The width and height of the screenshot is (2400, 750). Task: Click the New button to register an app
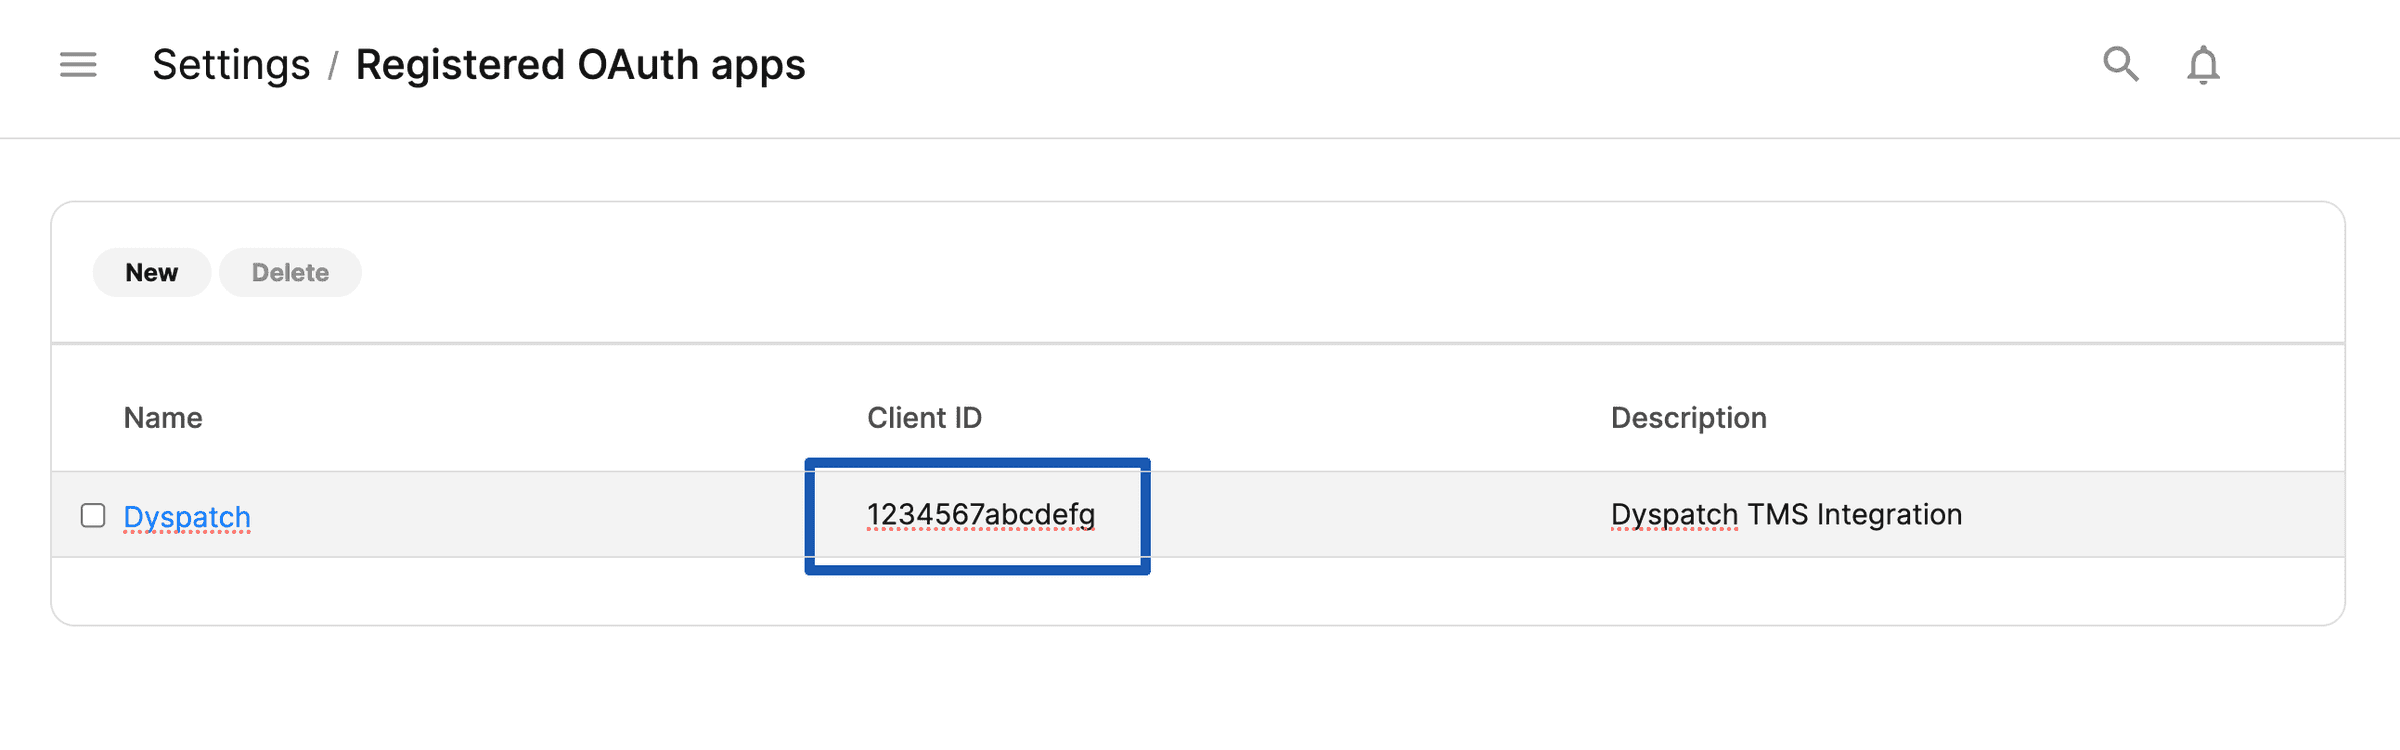[x=151, y=271]
